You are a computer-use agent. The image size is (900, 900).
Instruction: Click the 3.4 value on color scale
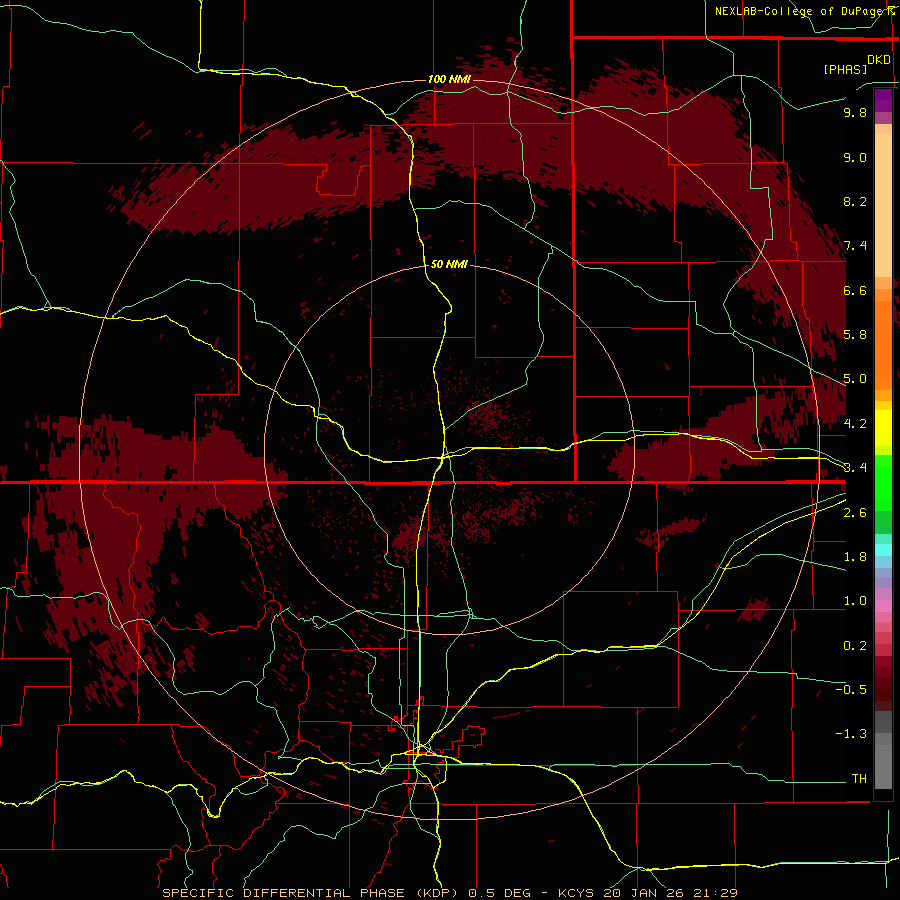pyautogui.click(x=855, y=468)
